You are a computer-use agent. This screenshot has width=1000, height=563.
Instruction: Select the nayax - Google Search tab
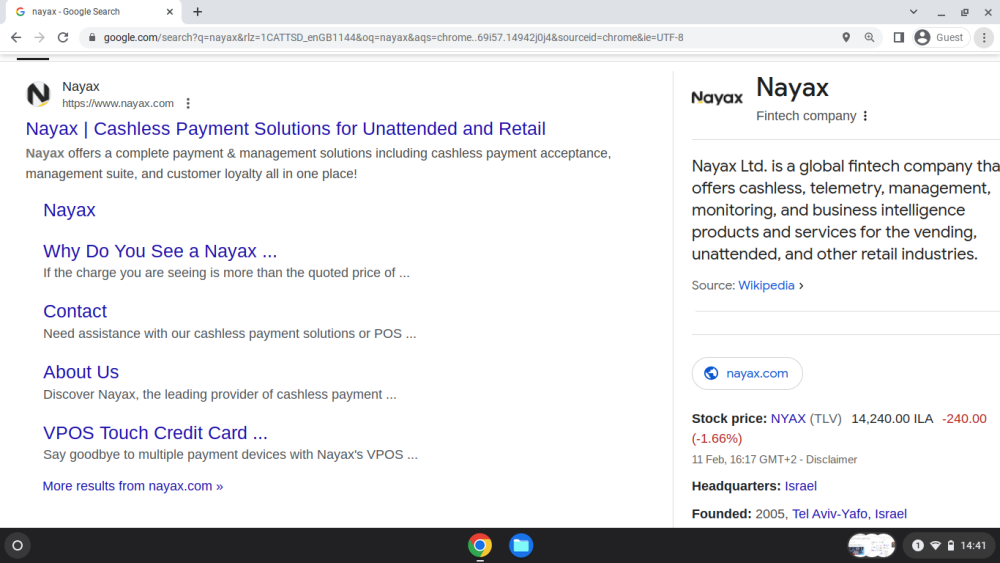point(92,11)
